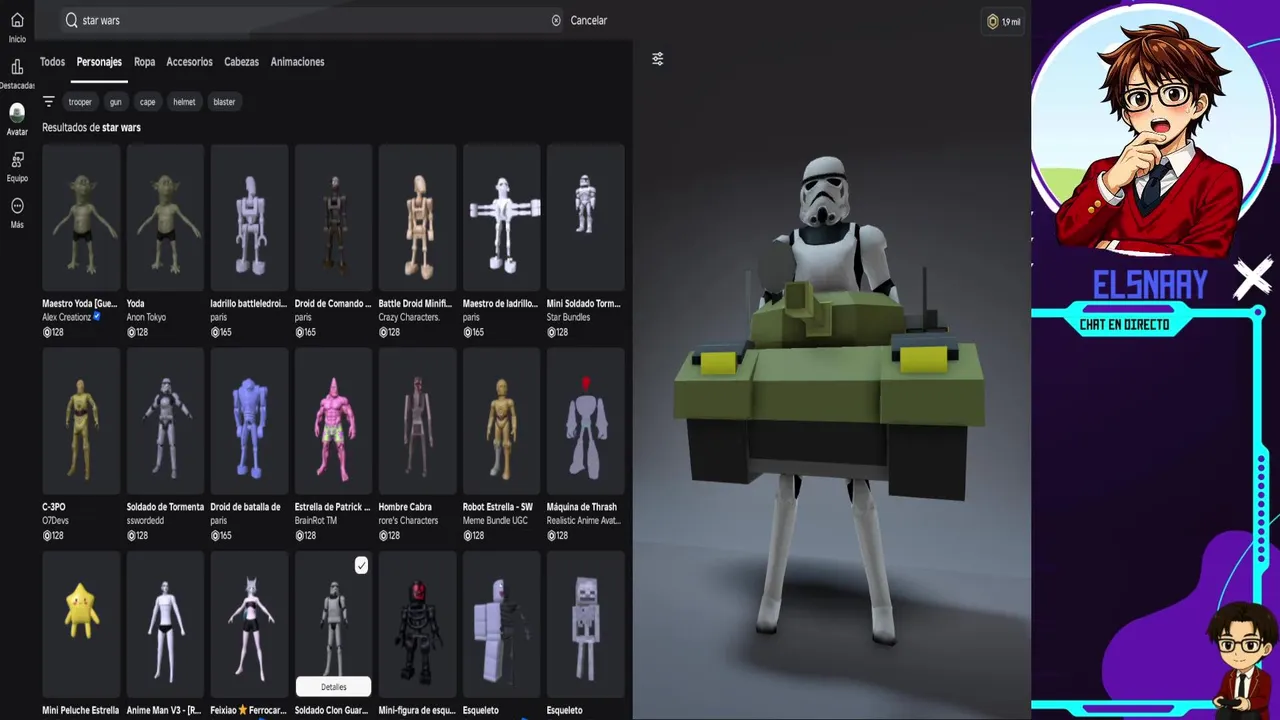Image resolution: width=1280 pixels, height=720 pixels.
Task: Select the Anime Man V3 thumbnail
Action: click(165, 625)
